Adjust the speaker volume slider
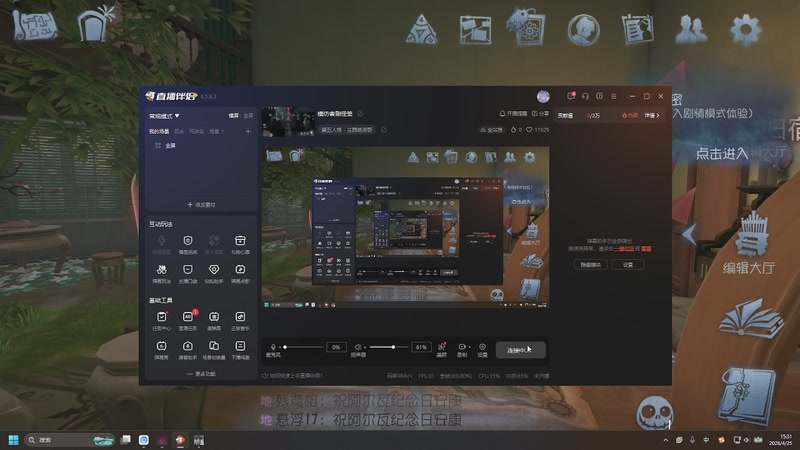800x450 pixels. click(x=389, y=347)
